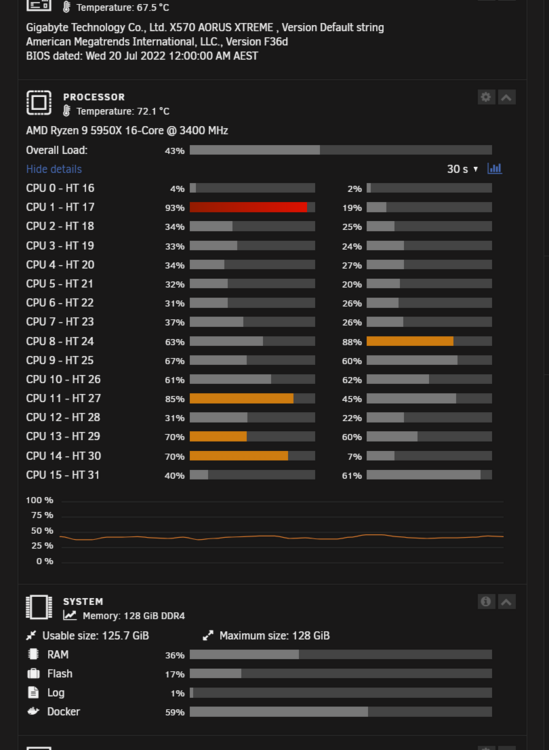The height and width of the screenshot is (750, 549).
Task: Click the Docker whale icon
Action: (x=33, y=711)
